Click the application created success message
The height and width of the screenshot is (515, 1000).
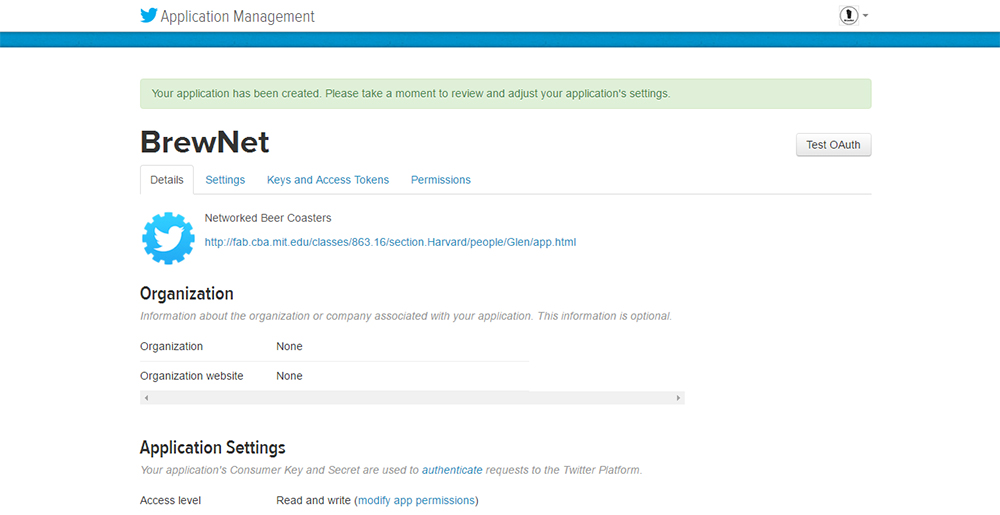coord(506,94)
